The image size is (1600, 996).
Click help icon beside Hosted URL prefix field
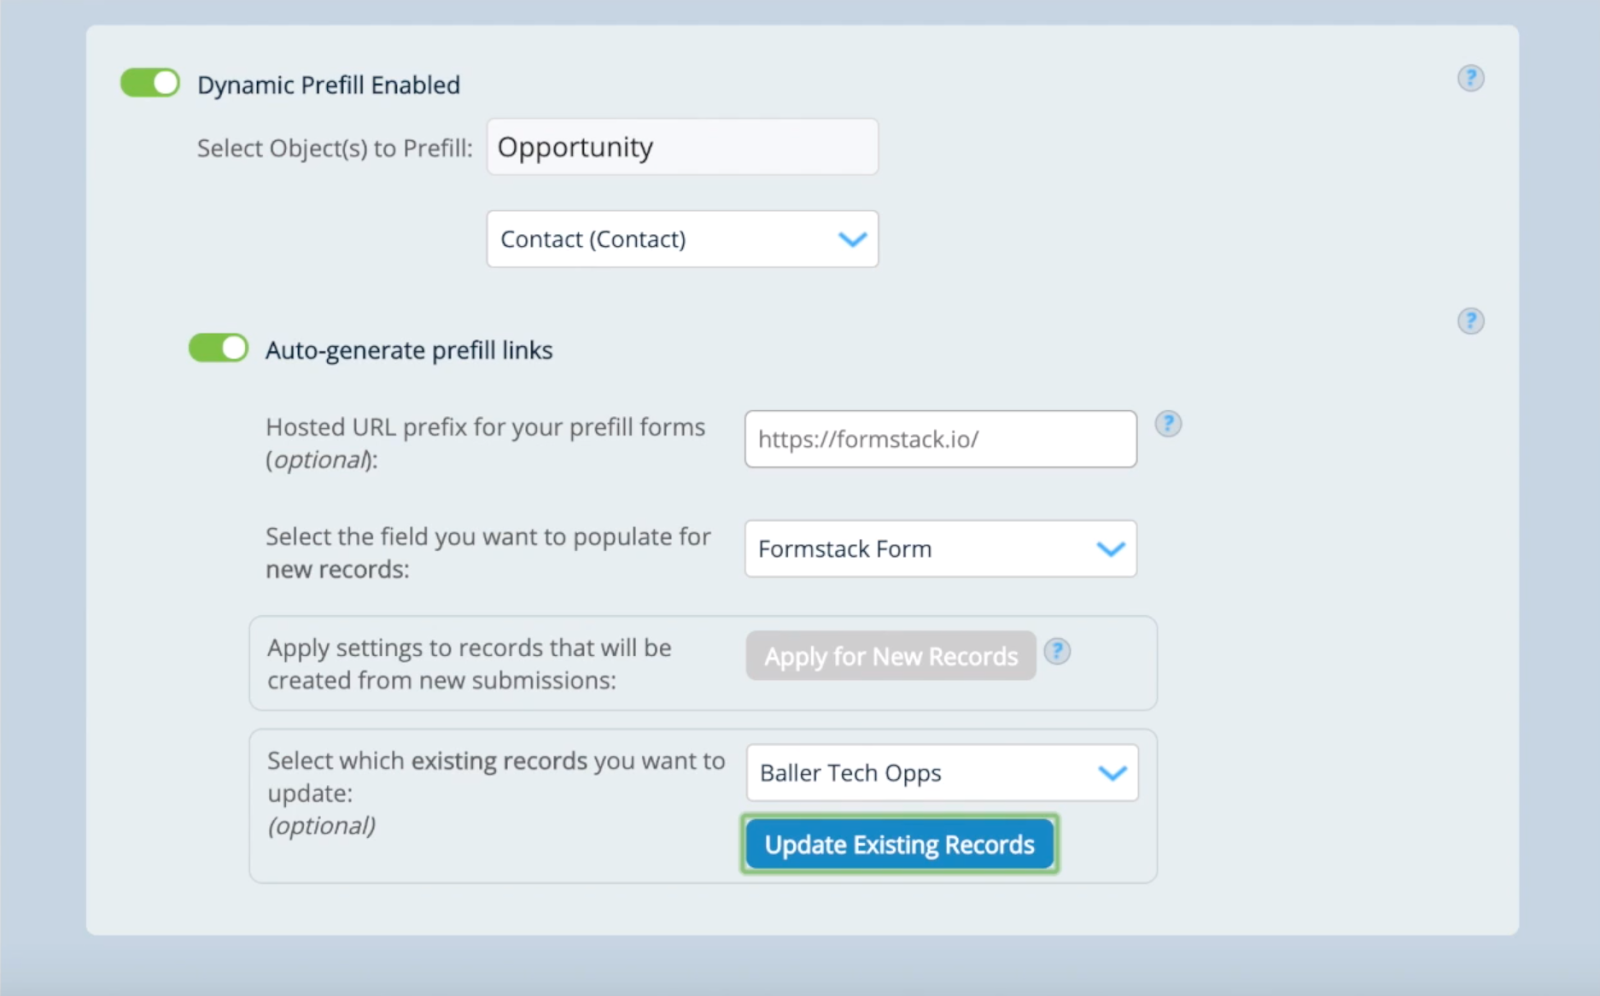pyautogui.click(x=1168, y=424)
